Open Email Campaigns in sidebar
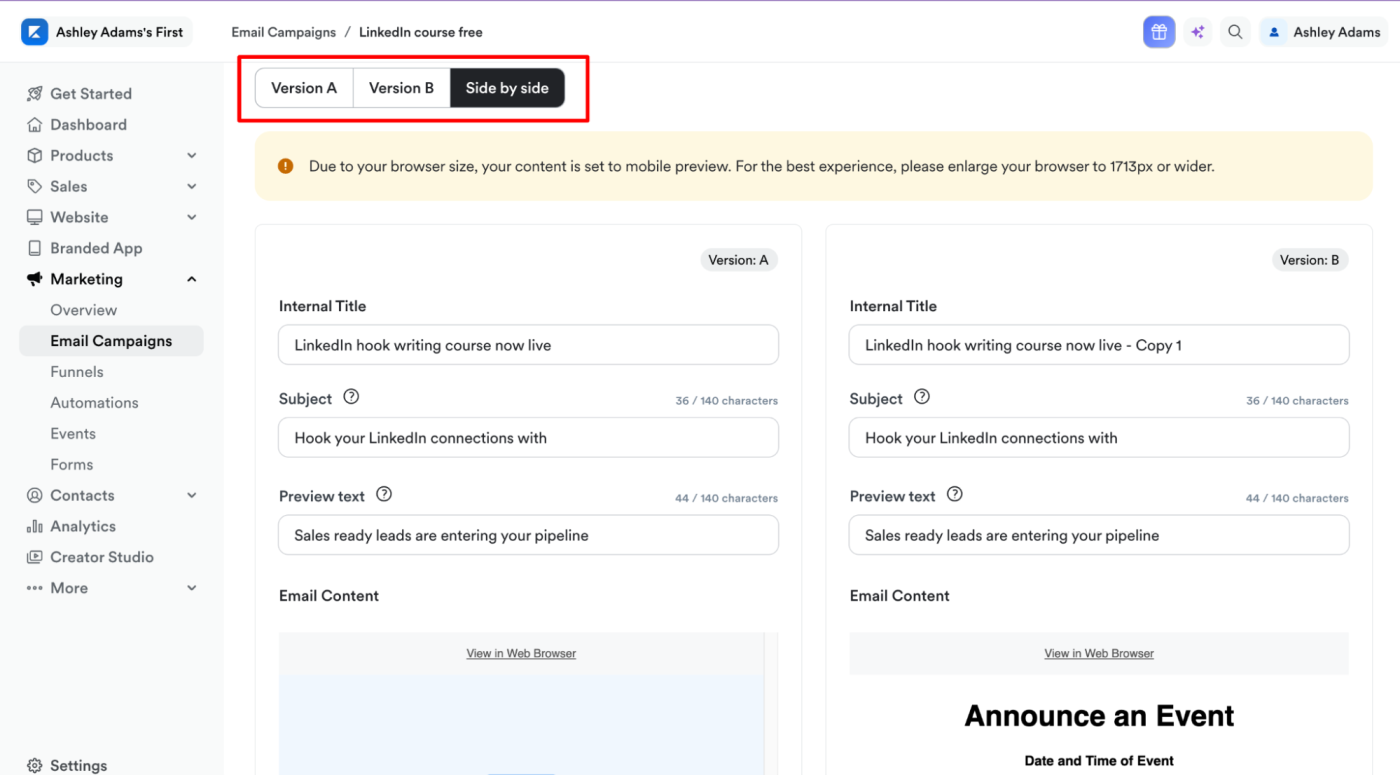The image size is (1400, 775). point(111,341)
